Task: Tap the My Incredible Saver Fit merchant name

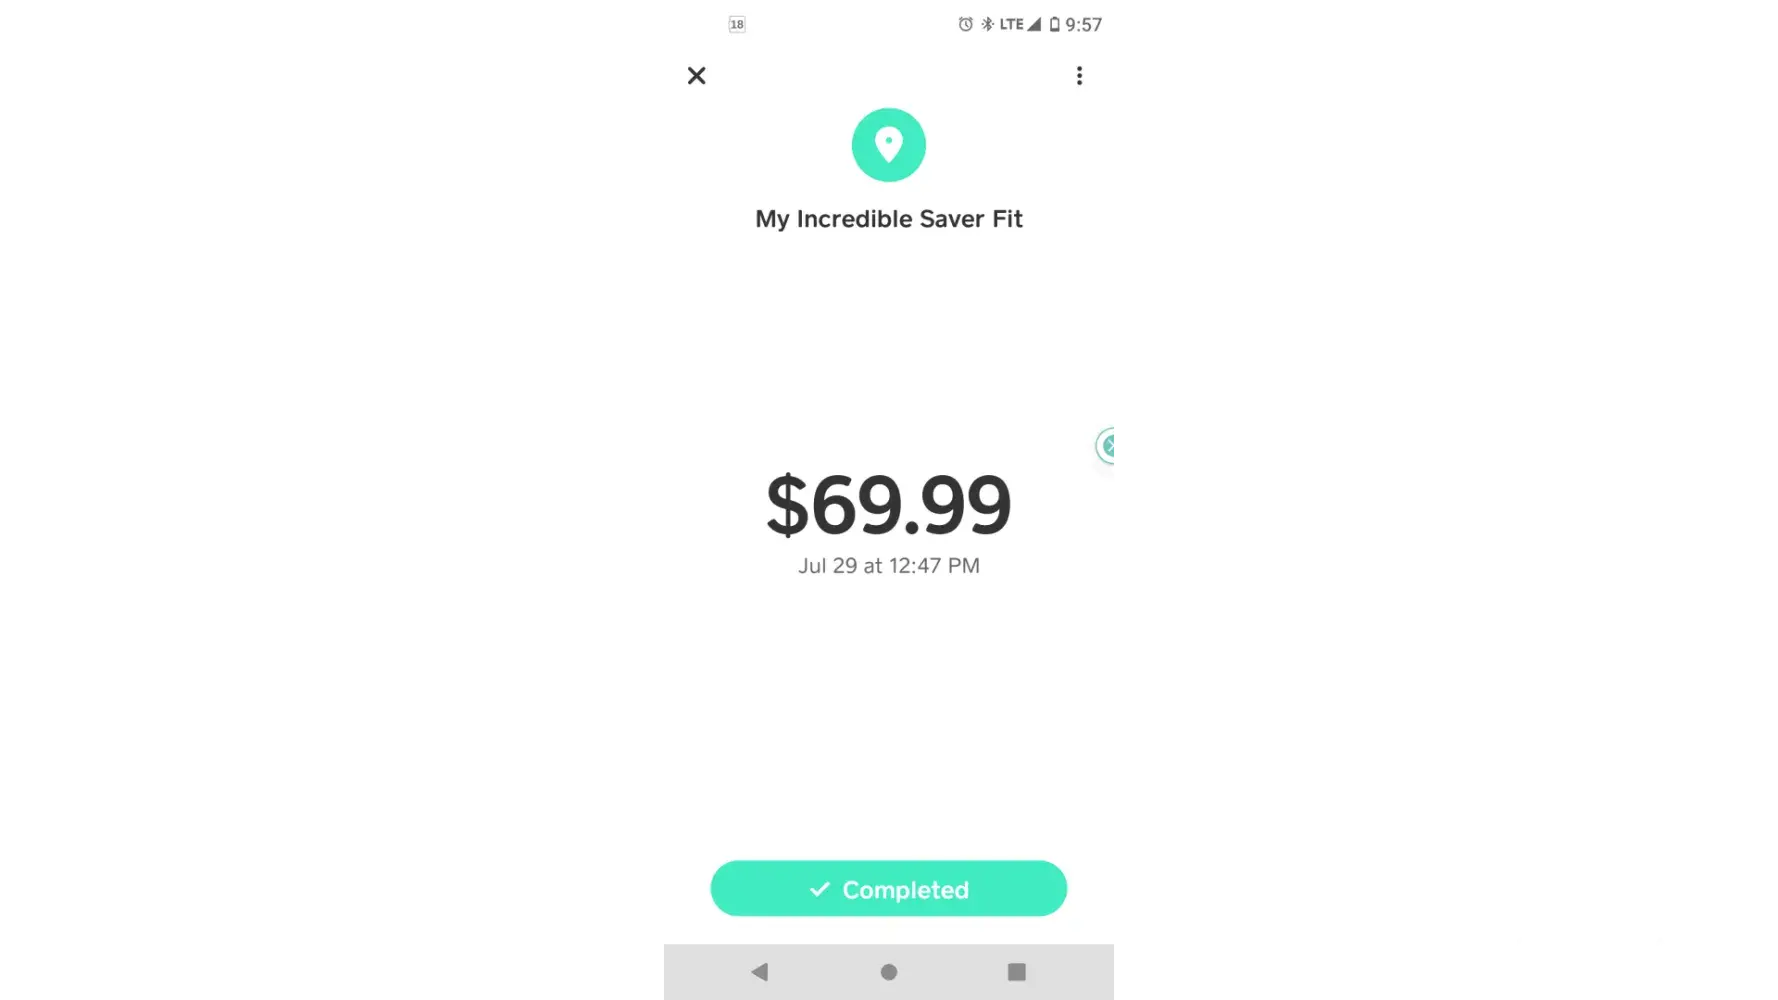Action: pyautogui.click(x=889, y=219)
